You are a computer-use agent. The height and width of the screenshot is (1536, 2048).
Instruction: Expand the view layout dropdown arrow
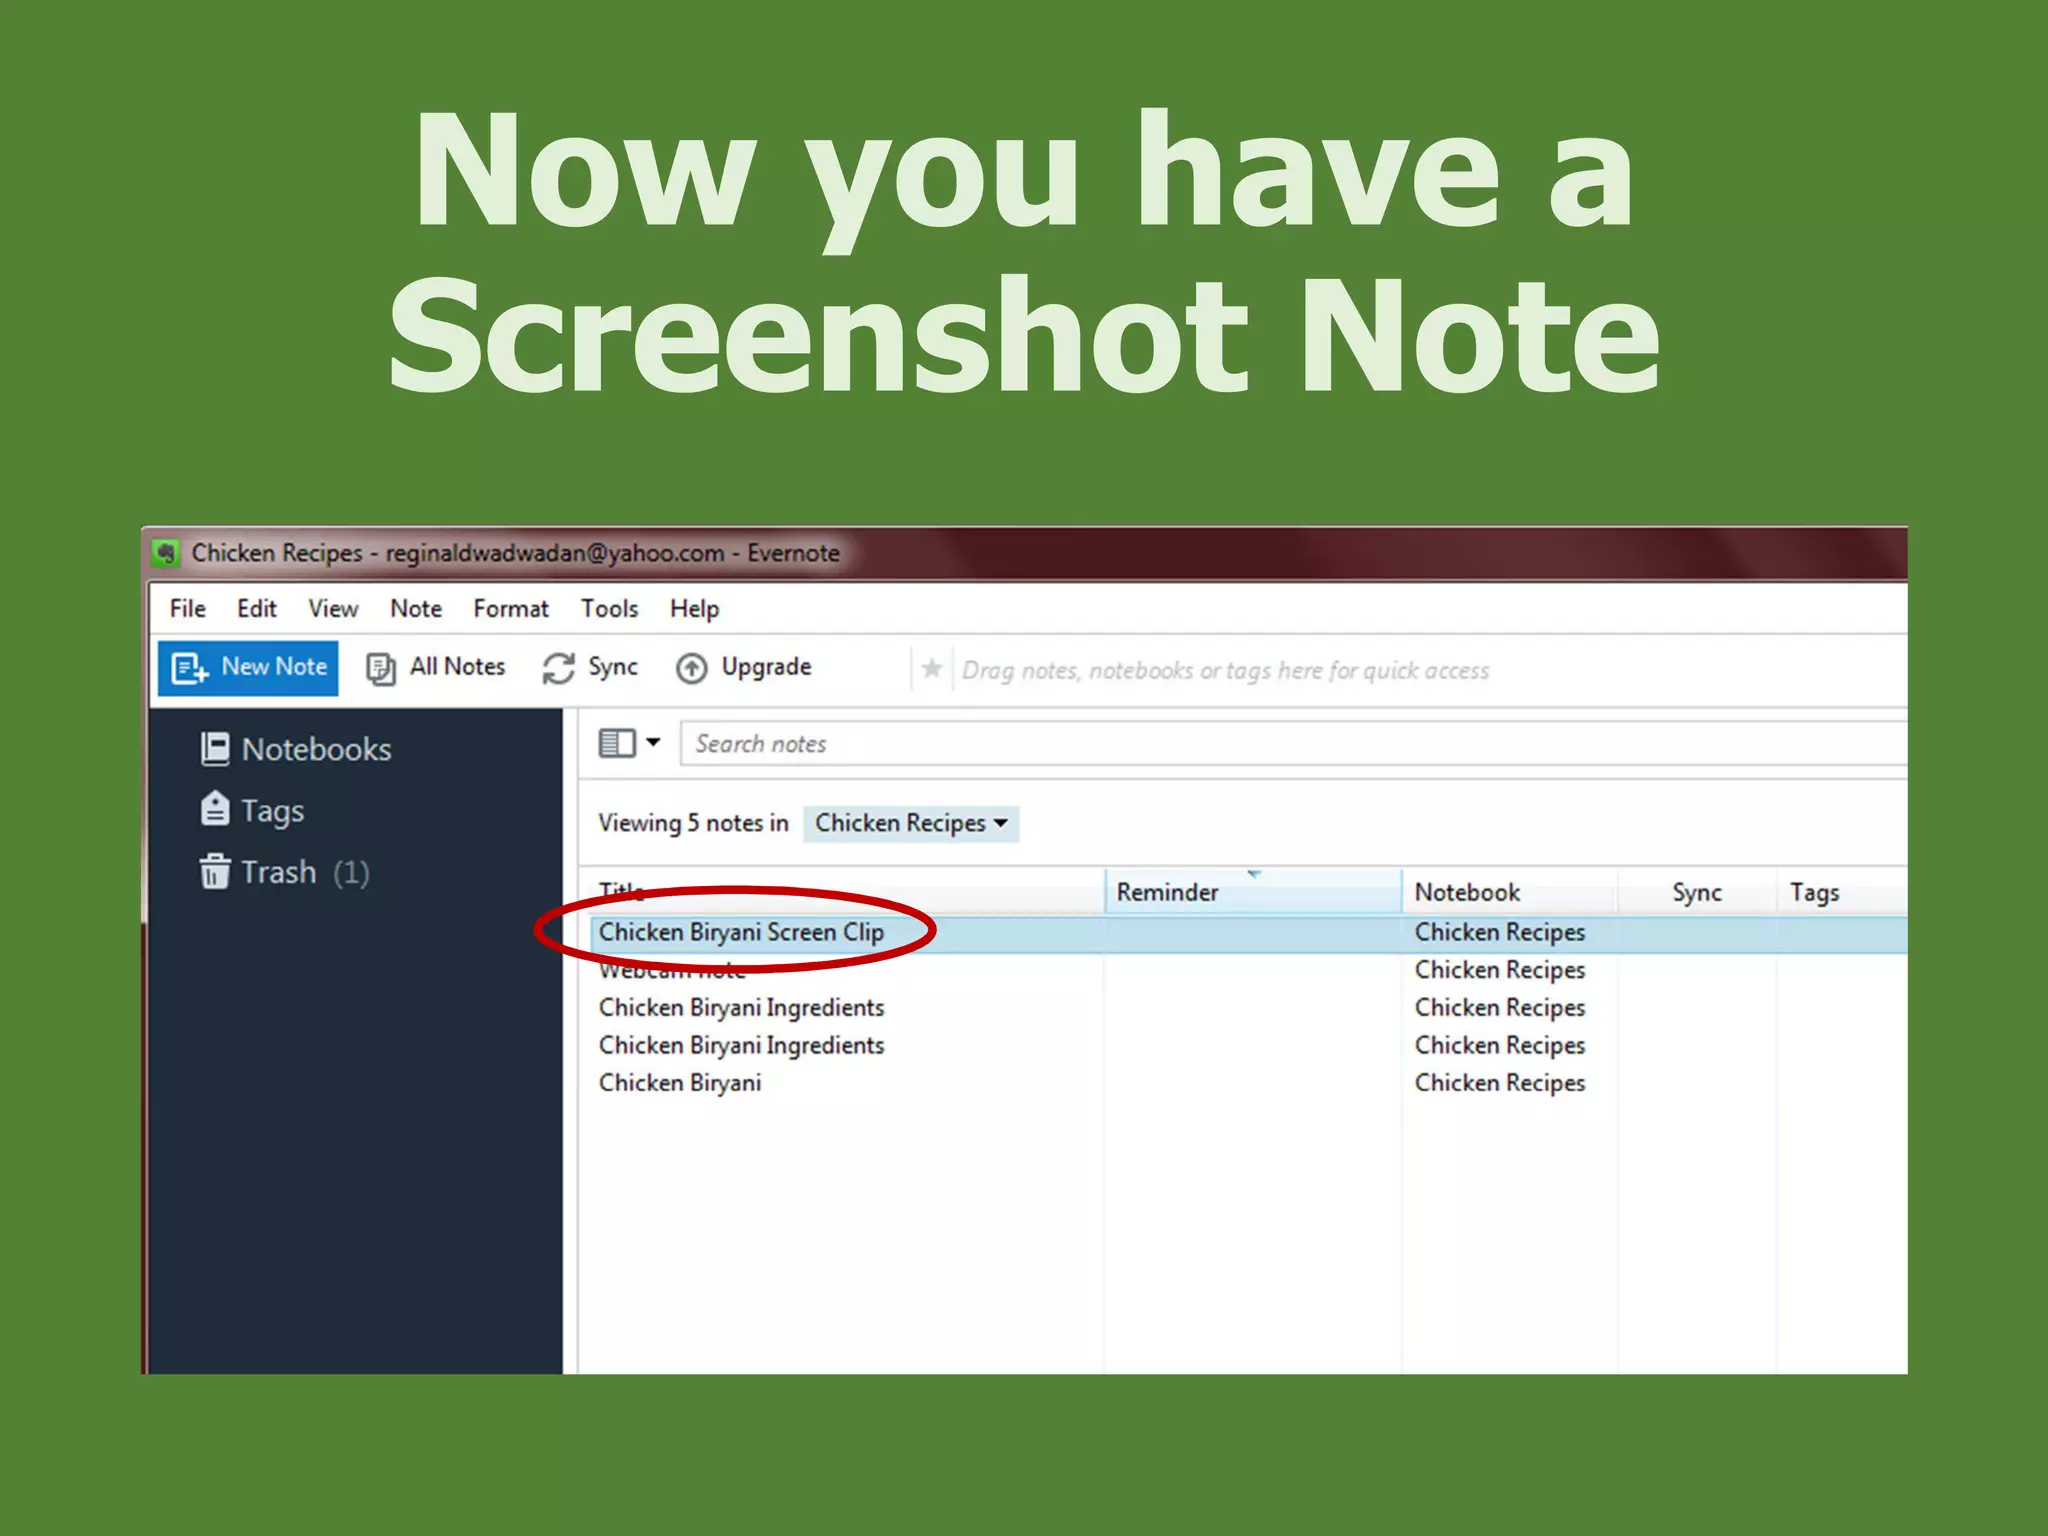[653, 742]
